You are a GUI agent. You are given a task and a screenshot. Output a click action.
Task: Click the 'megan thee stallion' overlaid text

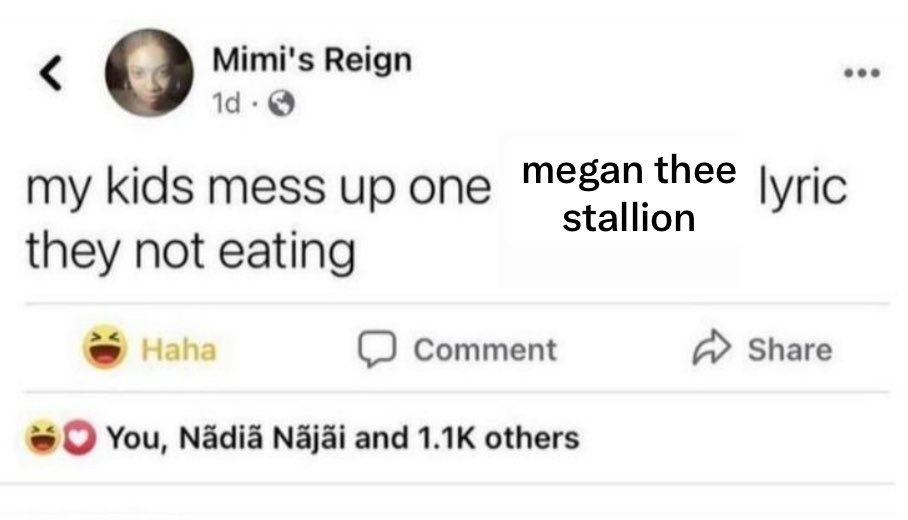coord(629,195)
